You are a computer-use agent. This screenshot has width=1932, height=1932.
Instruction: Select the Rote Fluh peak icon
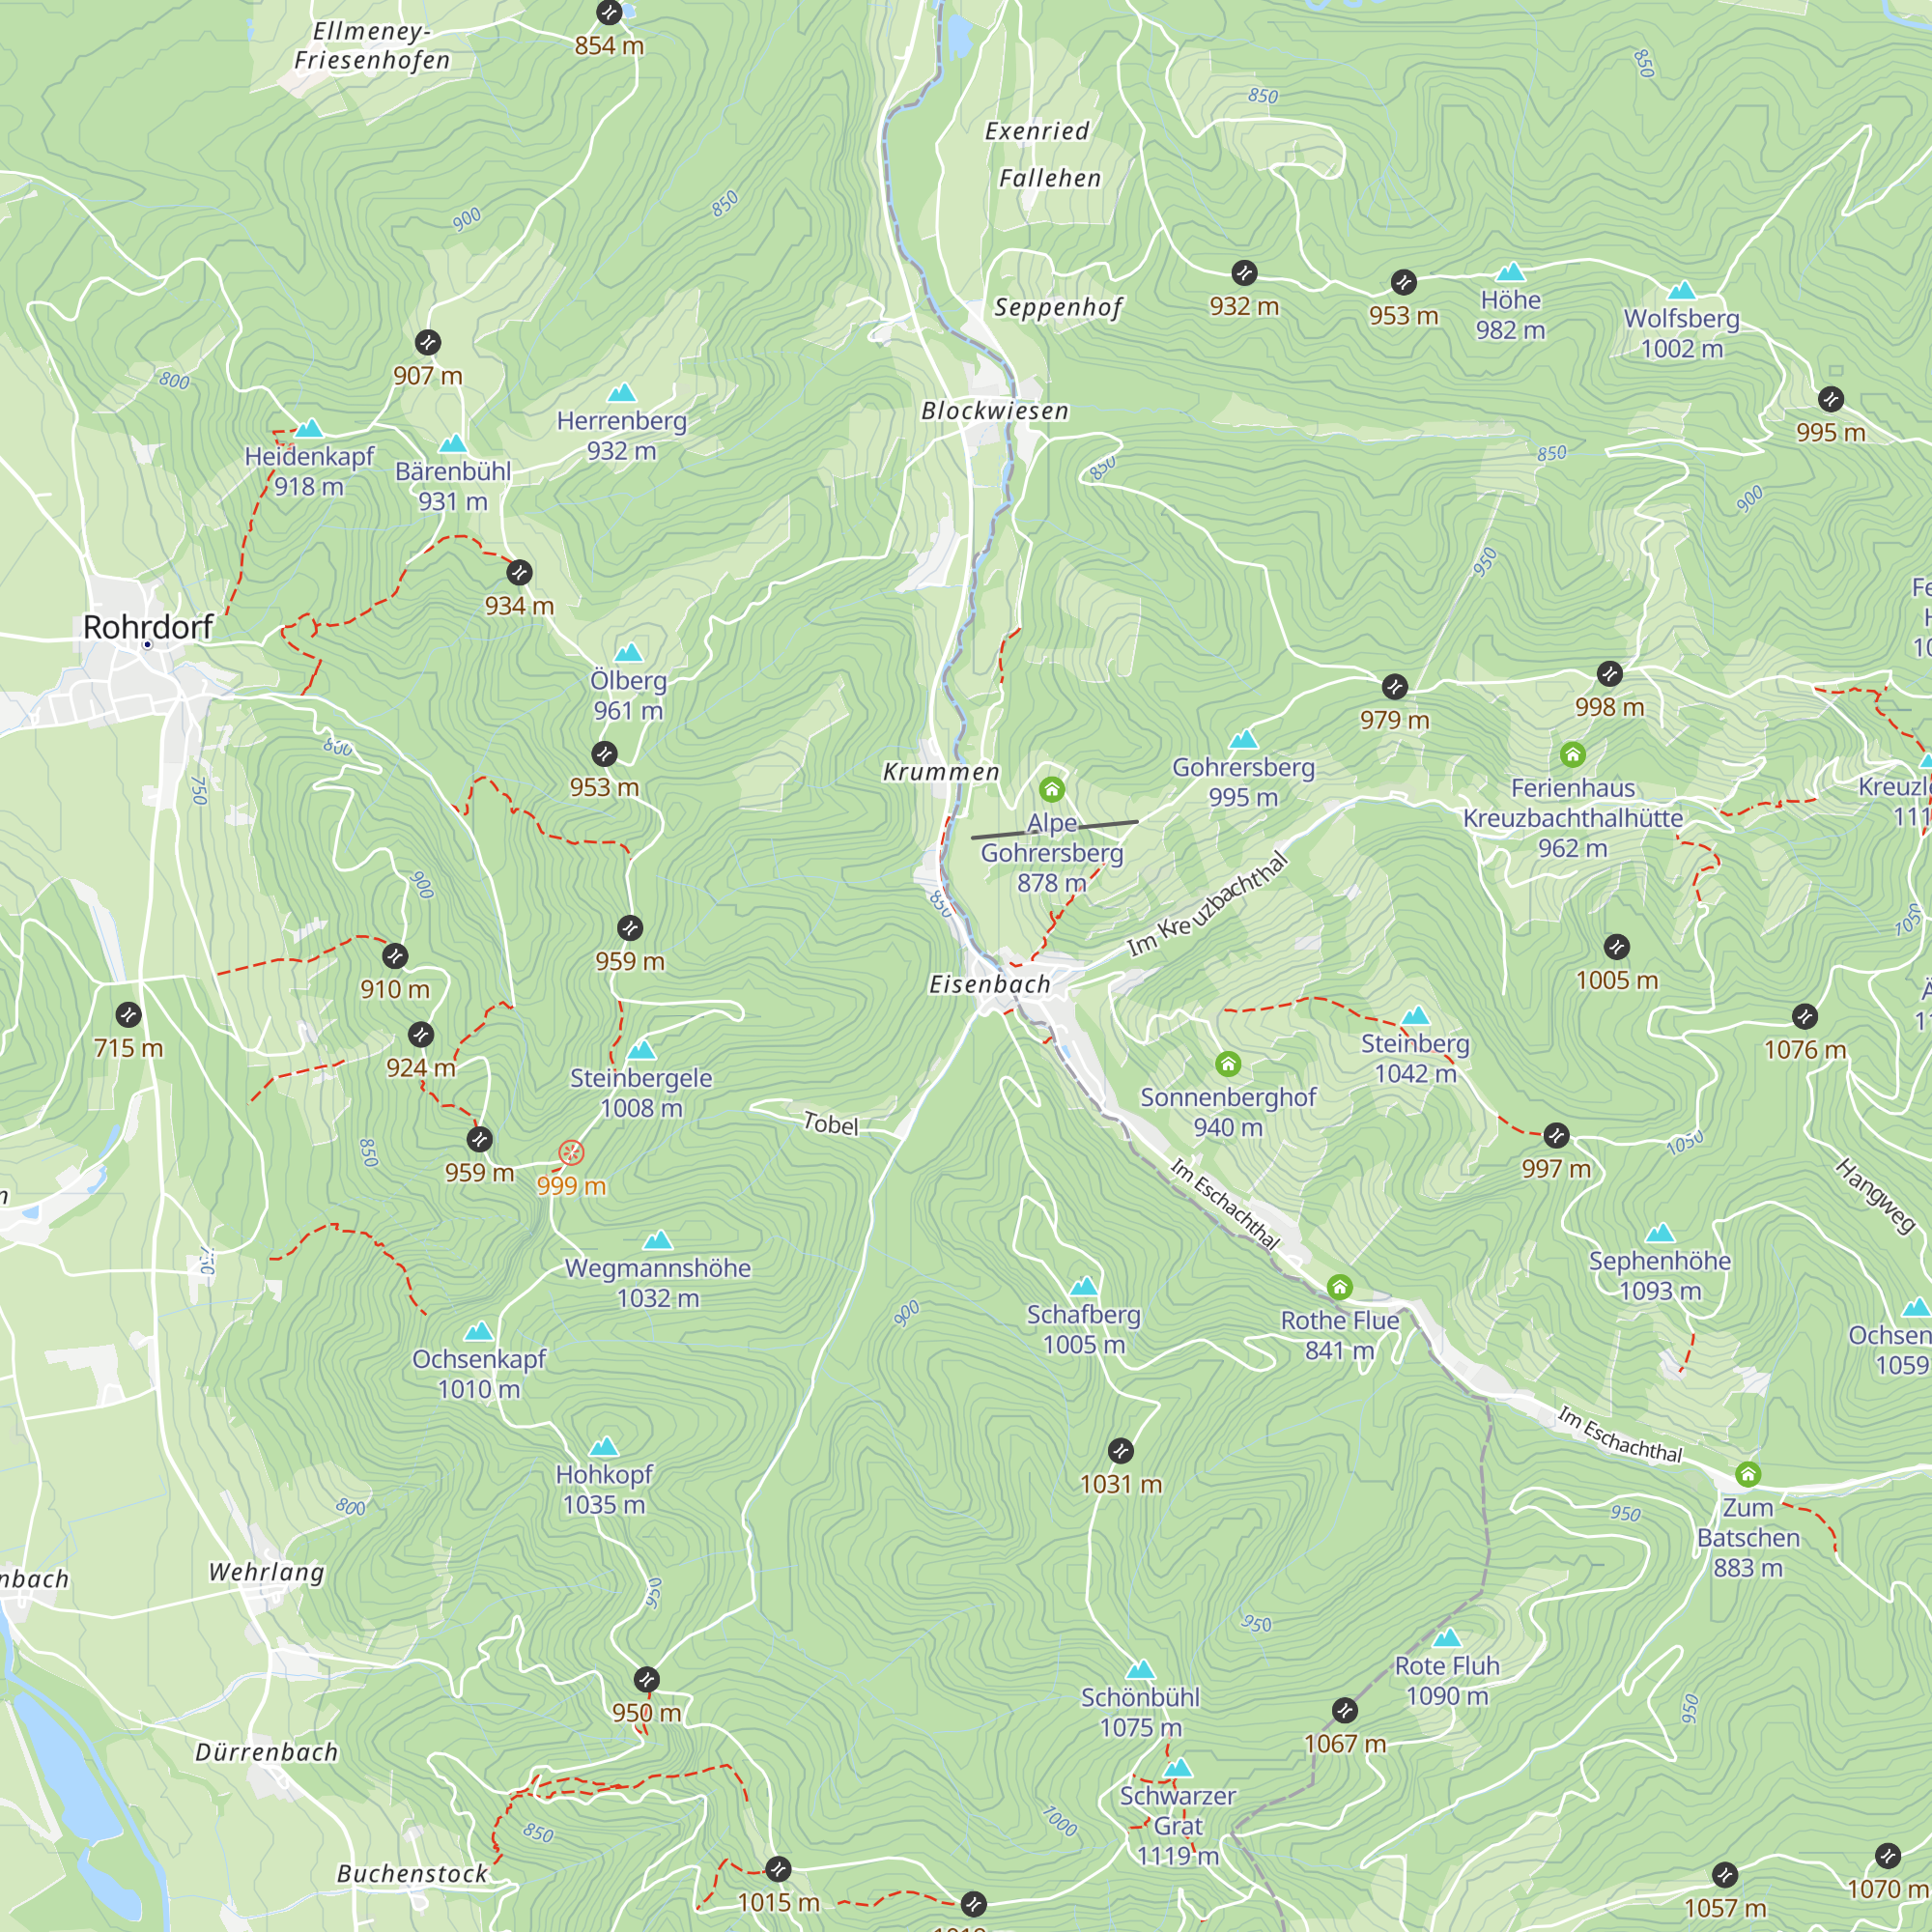1447,1639
